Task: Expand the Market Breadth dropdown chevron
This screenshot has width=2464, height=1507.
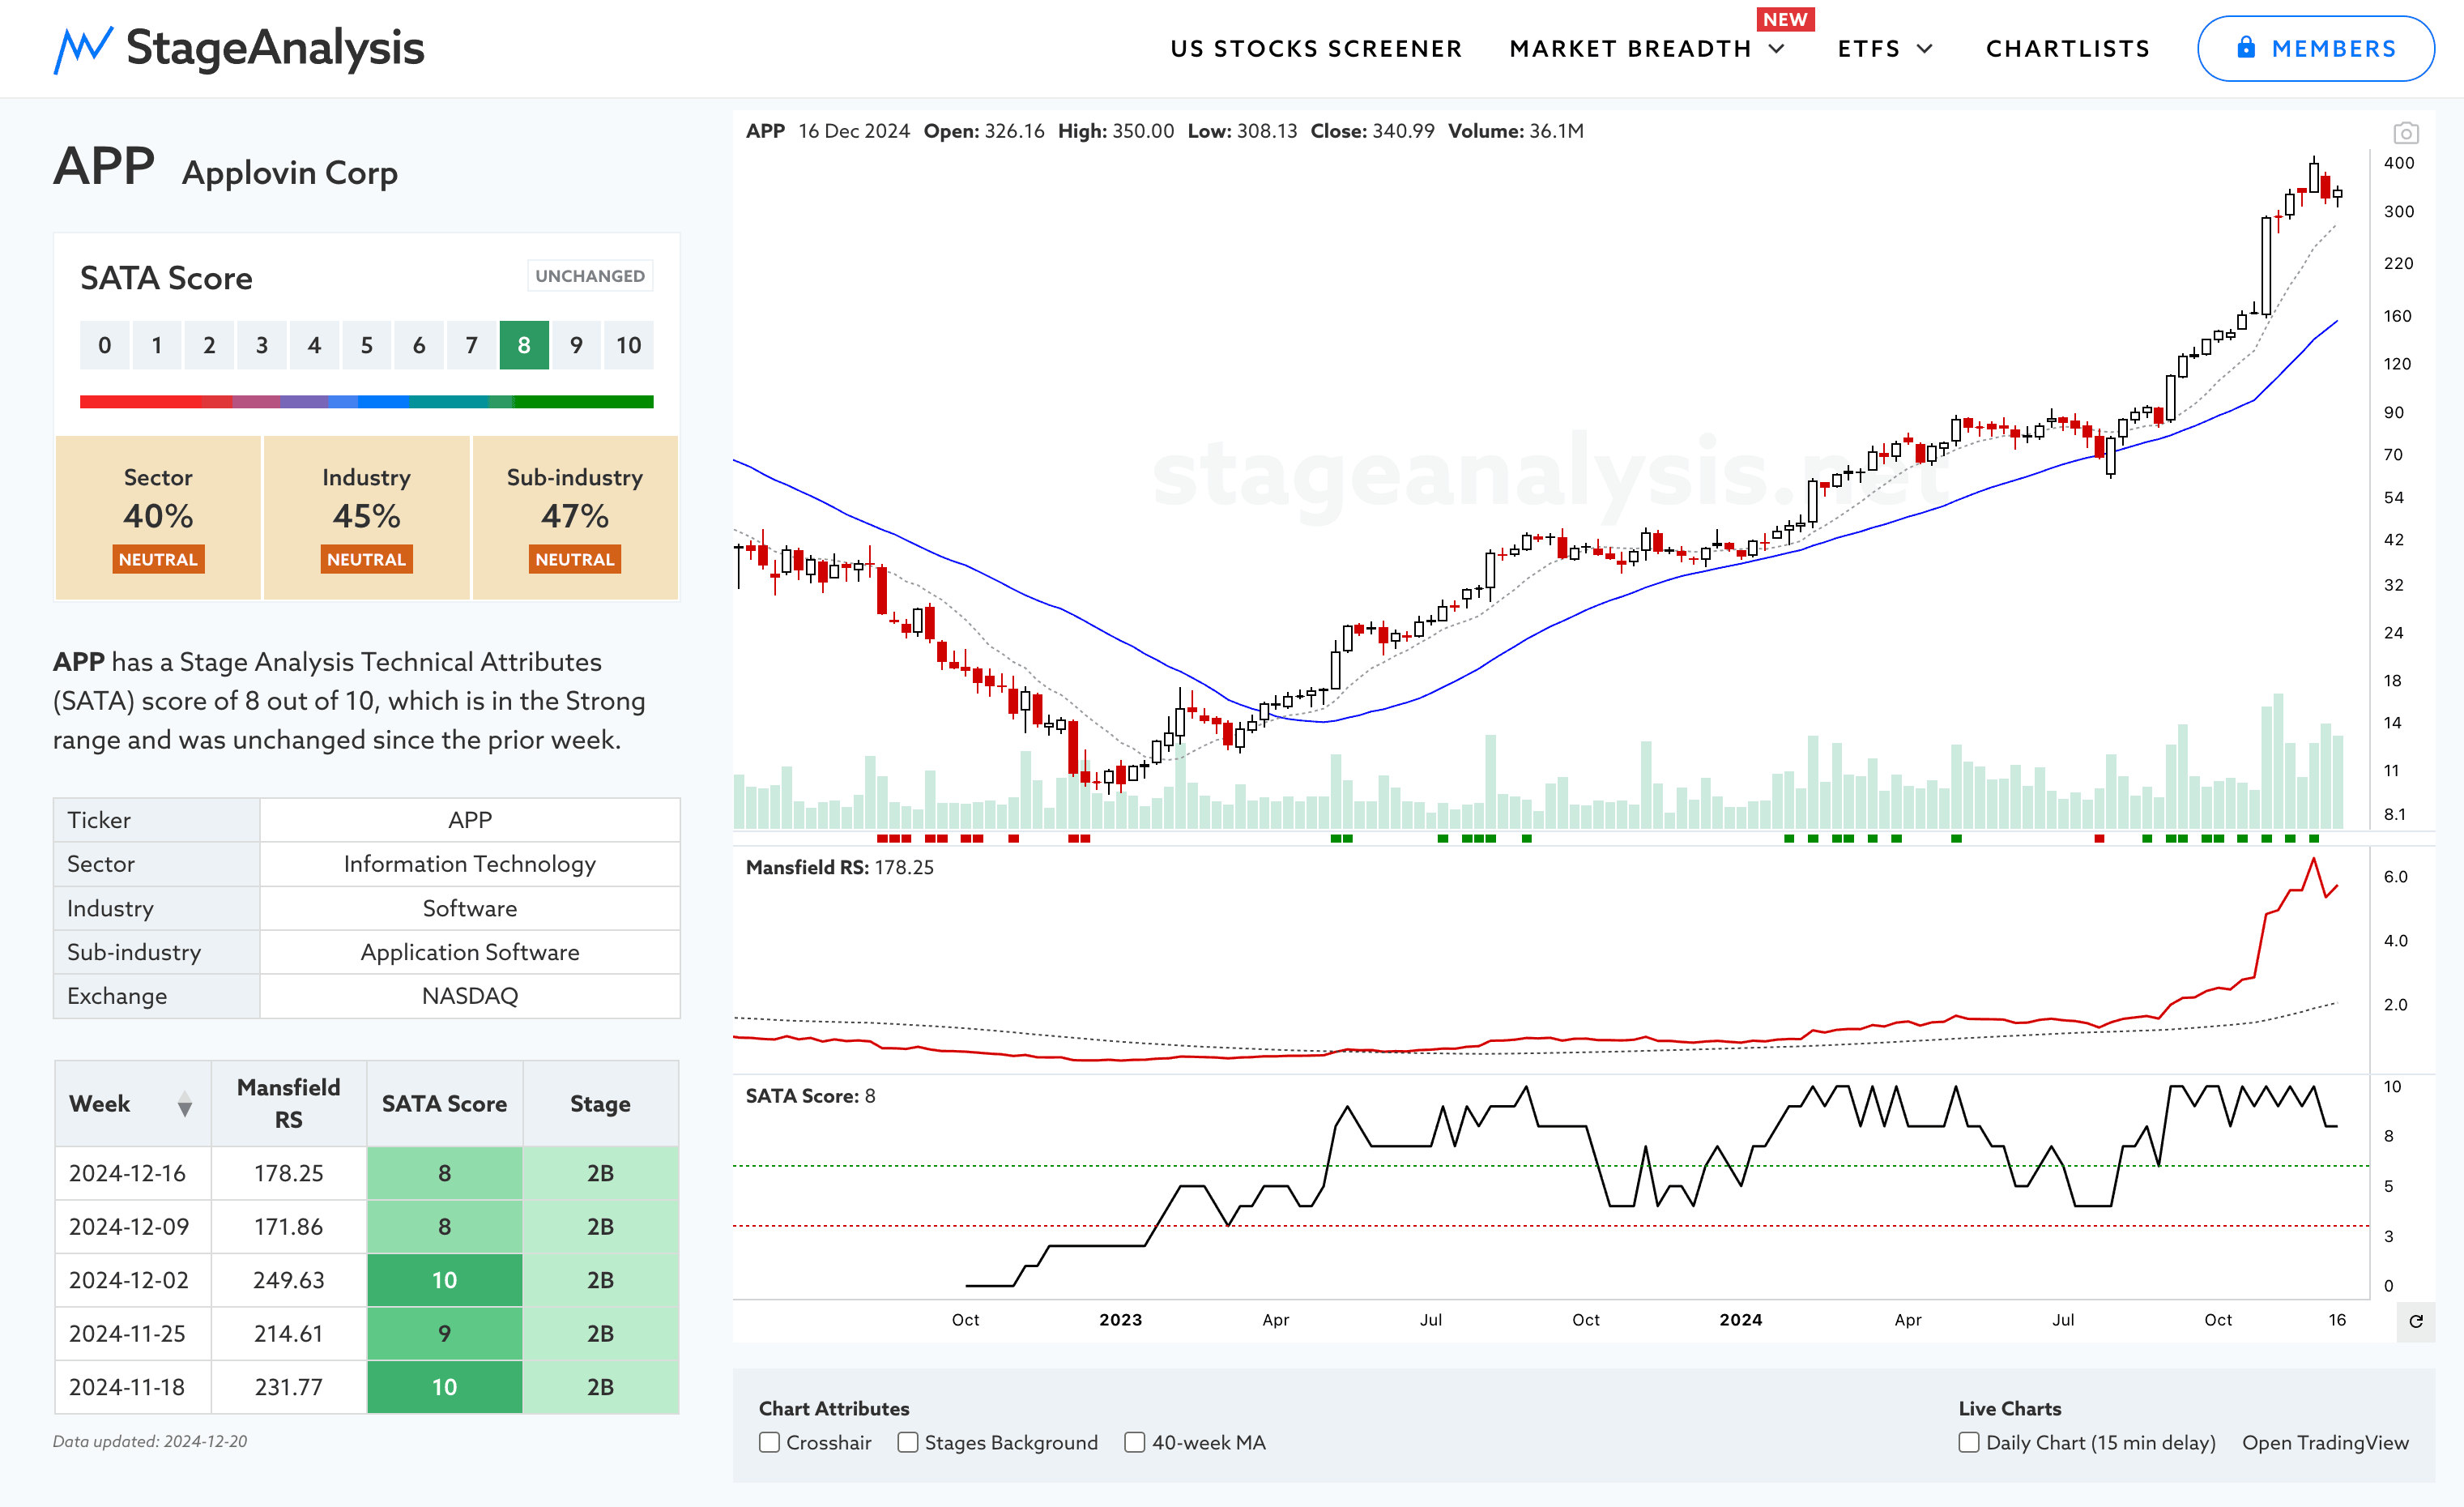Action: (x=1777, y=49)
